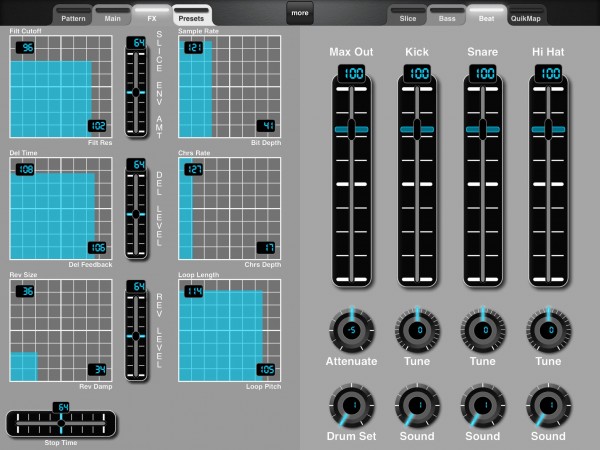Switch to the Slice tab
The image size is (600, 450).
408,16
